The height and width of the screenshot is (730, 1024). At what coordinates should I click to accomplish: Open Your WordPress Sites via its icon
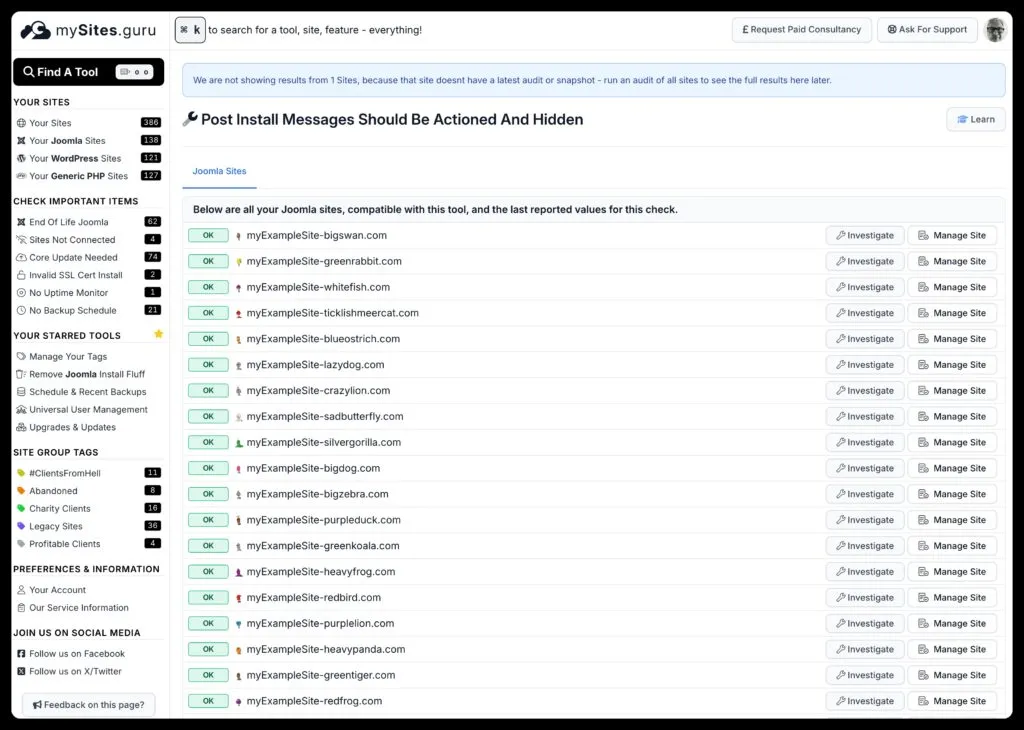[x=19, y=158]
